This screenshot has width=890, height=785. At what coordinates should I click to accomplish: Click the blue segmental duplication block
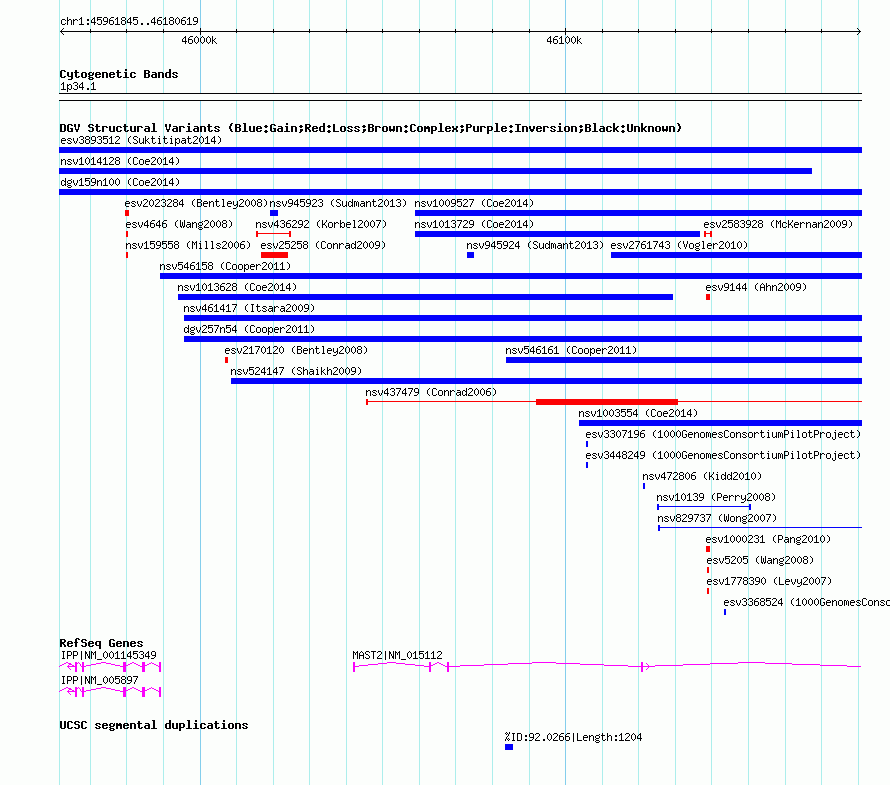point(509,748)
